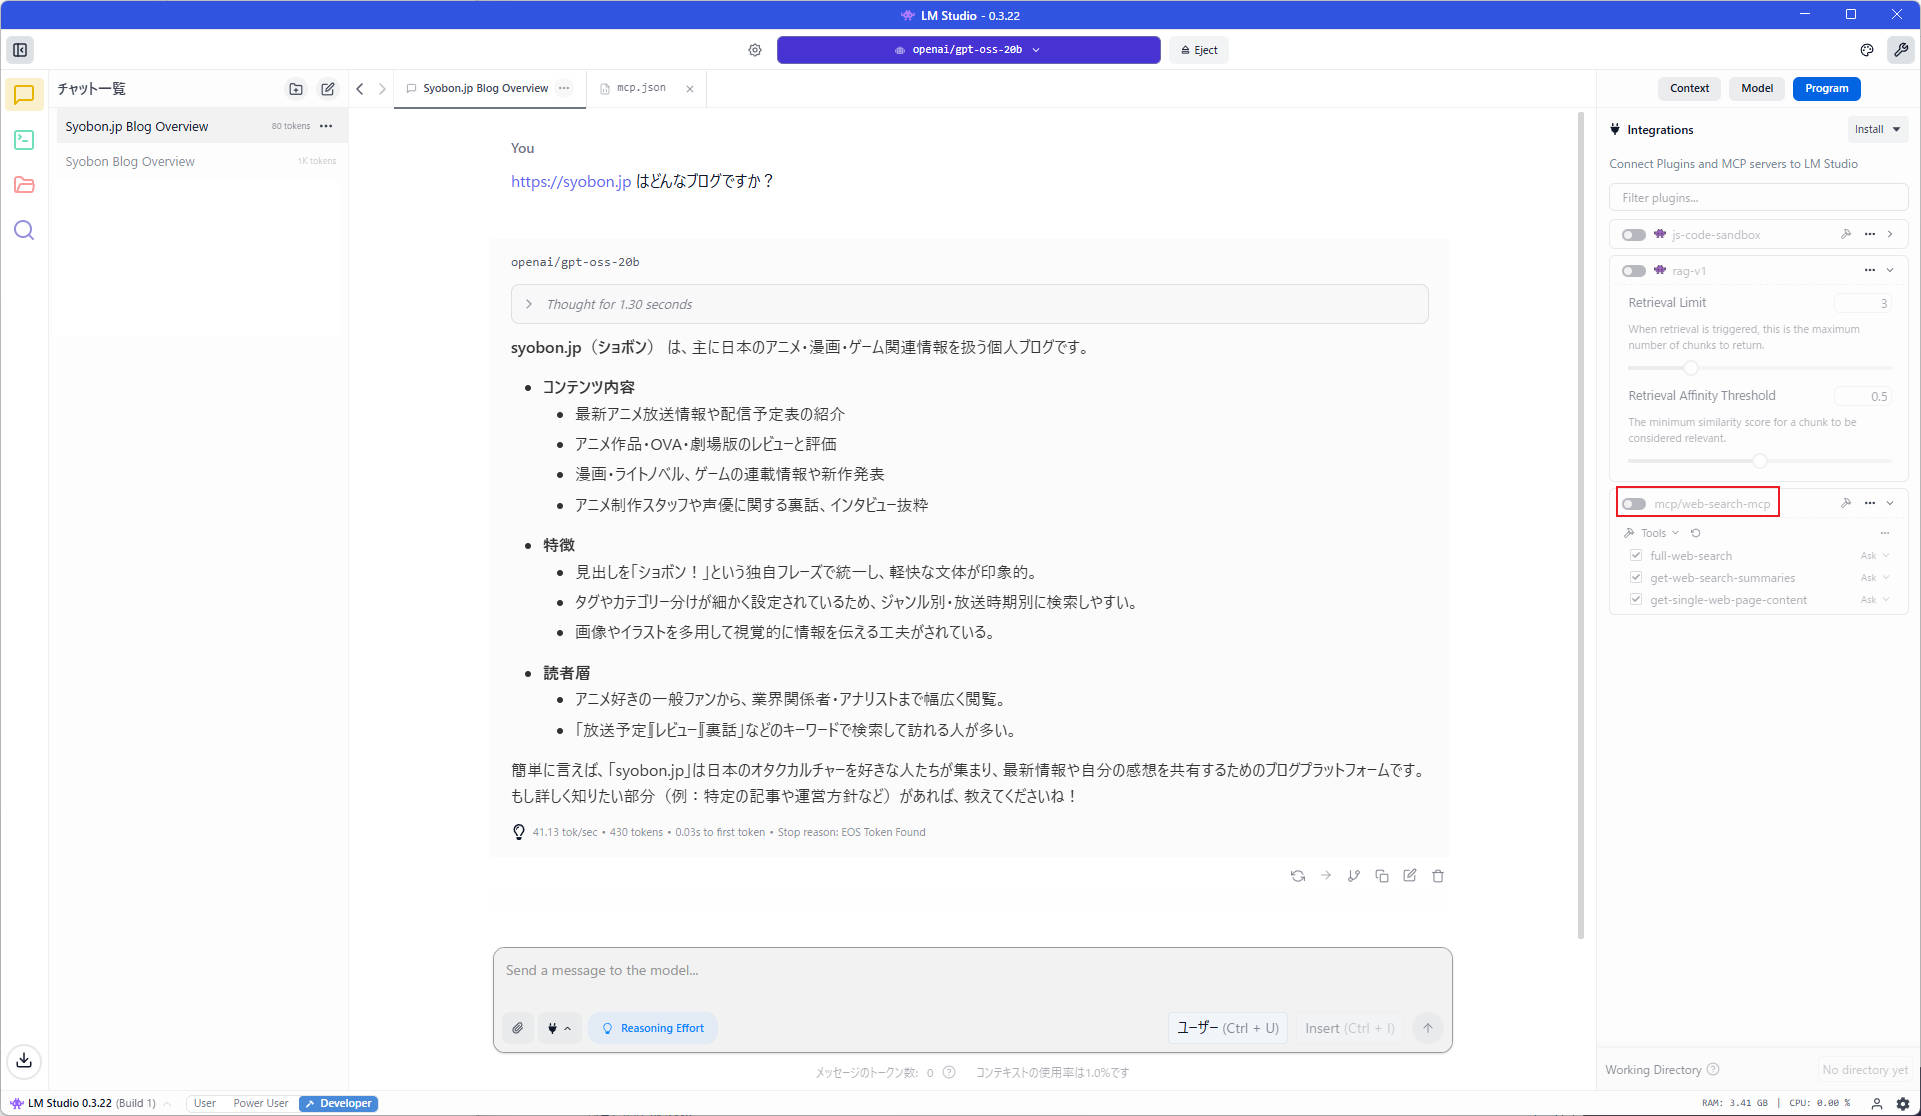
Task: Switch to User mode in status bar
Action: click(205, 1104)
